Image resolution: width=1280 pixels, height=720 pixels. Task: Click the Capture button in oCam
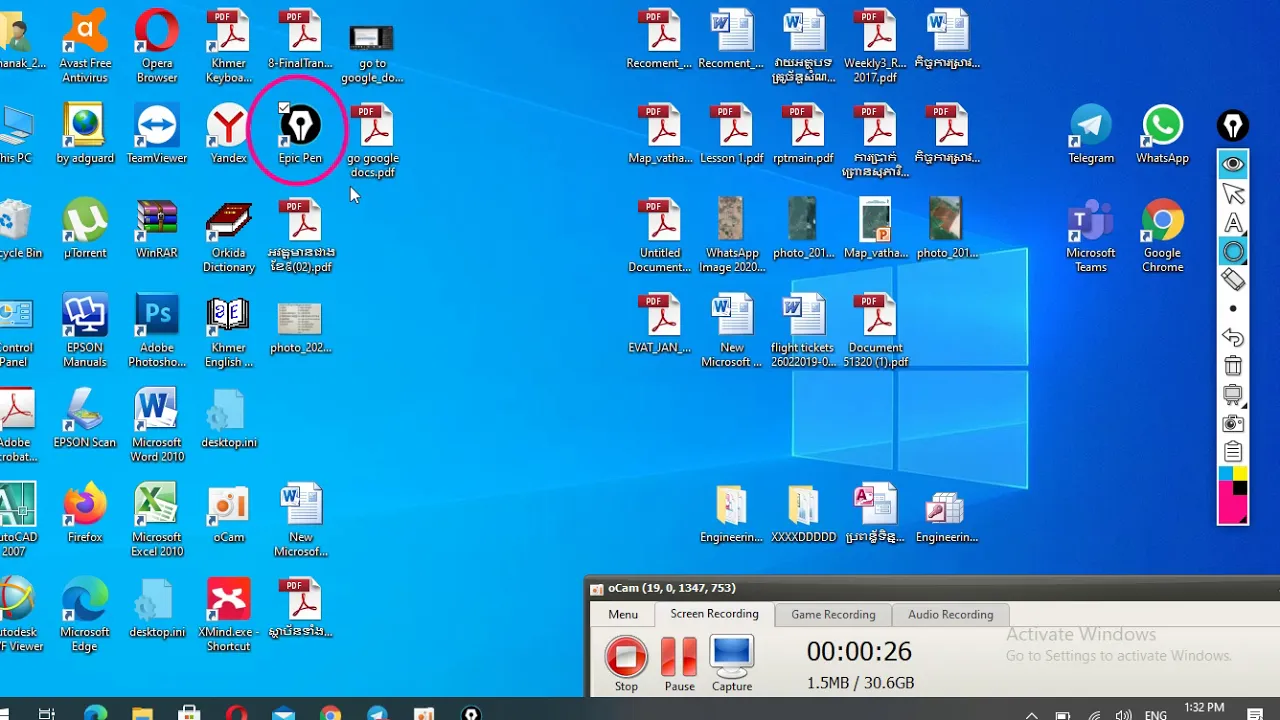point(731,664)
